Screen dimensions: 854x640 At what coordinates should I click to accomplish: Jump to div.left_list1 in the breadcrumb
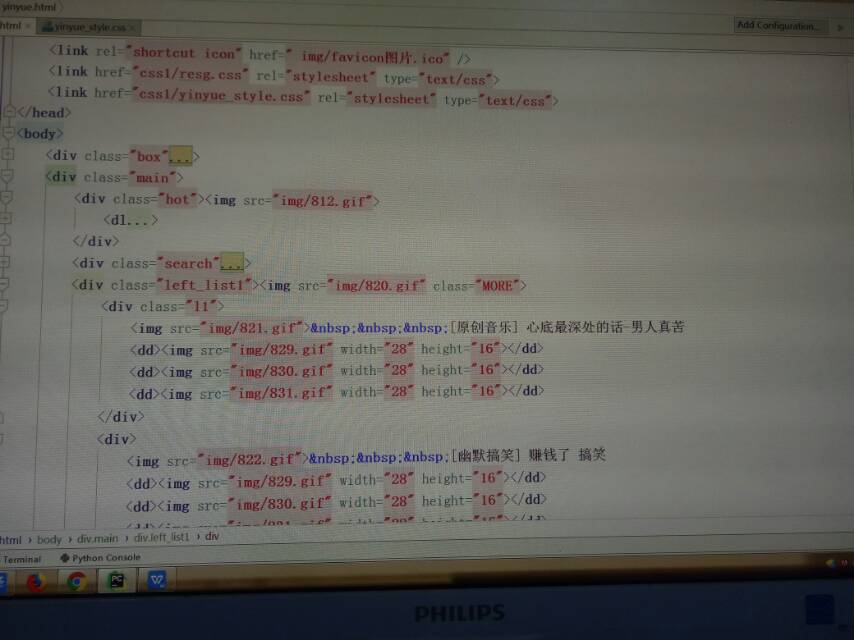coord(162,537)
